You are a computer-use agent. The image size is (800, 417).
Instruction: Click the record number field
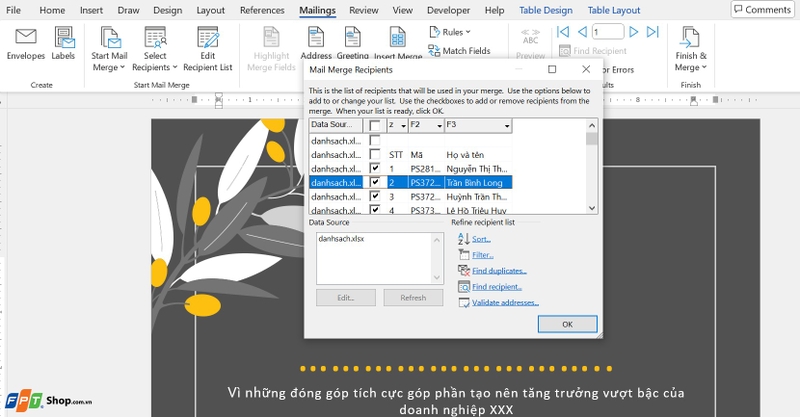coord(608,32)
